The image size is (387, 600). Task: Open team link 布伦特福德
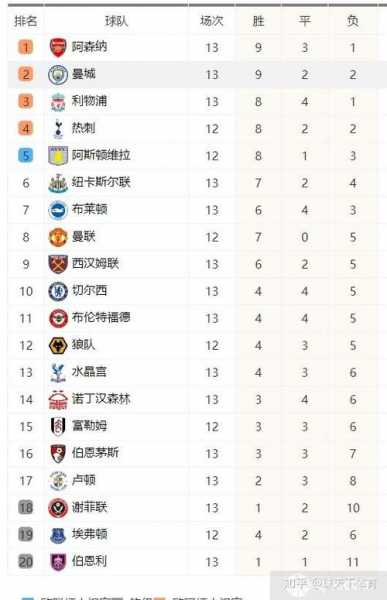coord(101,318)
